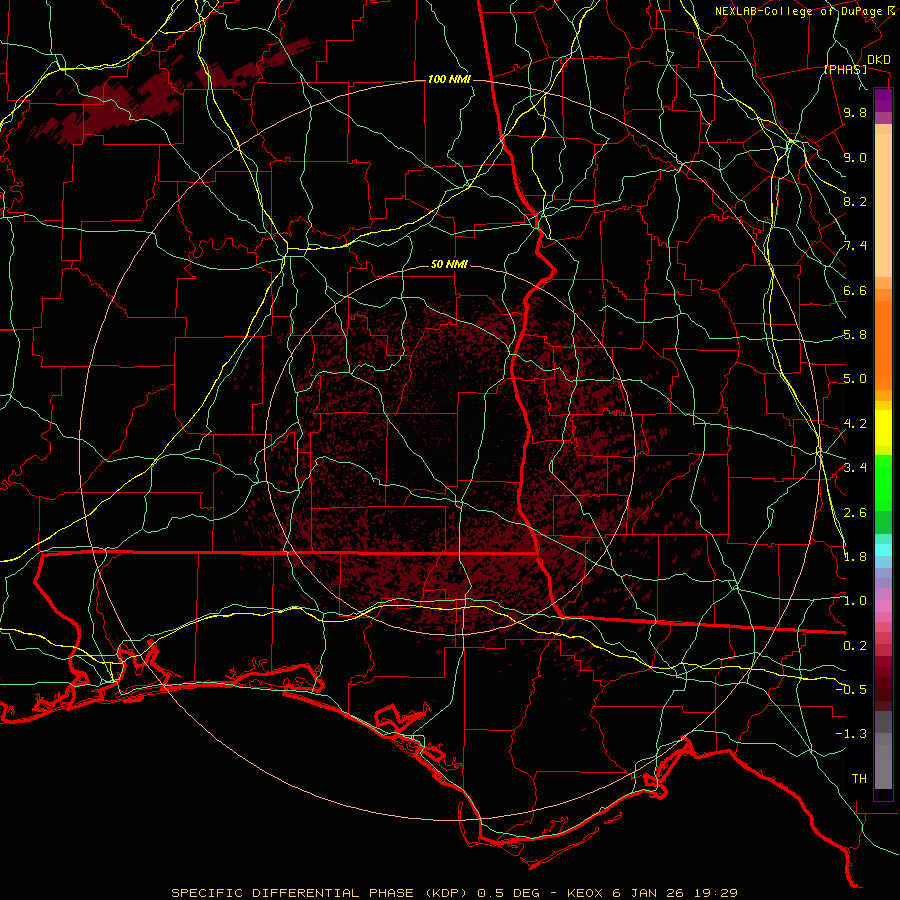The width and height of the screenshot is (900, 900).
Task: Click the 5.0 legend value
Action: [x=855, y=379]
